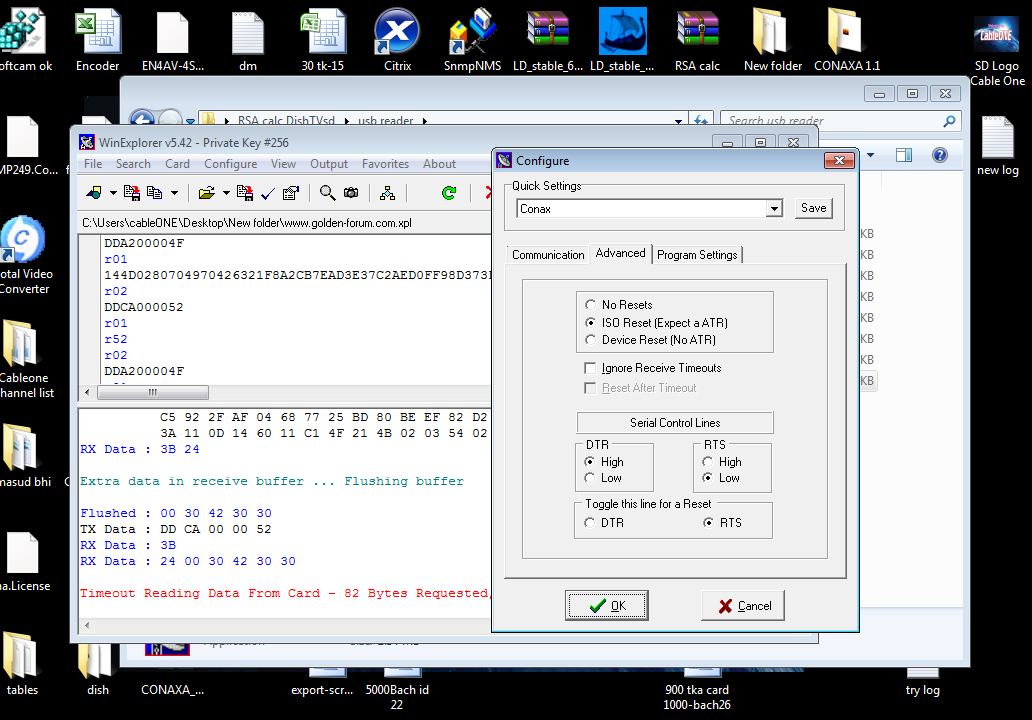Enable Ignore Receive Timeouts checkbox

click(653, 368)
